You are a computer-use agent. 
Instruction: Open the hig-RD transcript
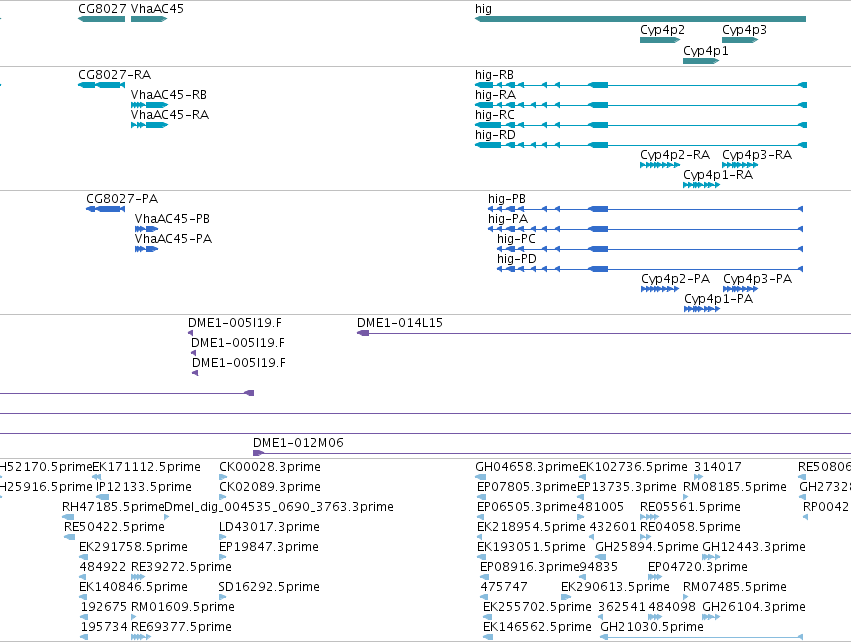[x=495, y=135]
